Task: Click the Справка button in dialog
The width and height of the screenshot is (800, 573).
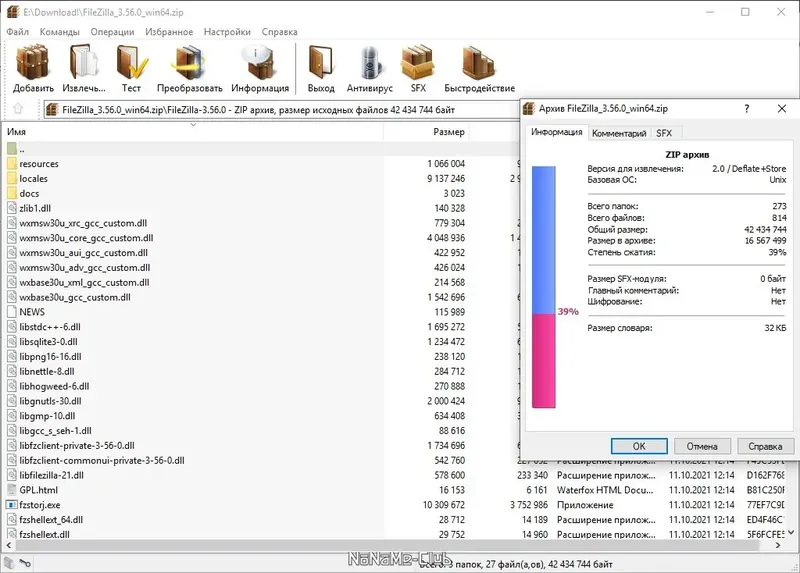Action: (x=765, y=446)
